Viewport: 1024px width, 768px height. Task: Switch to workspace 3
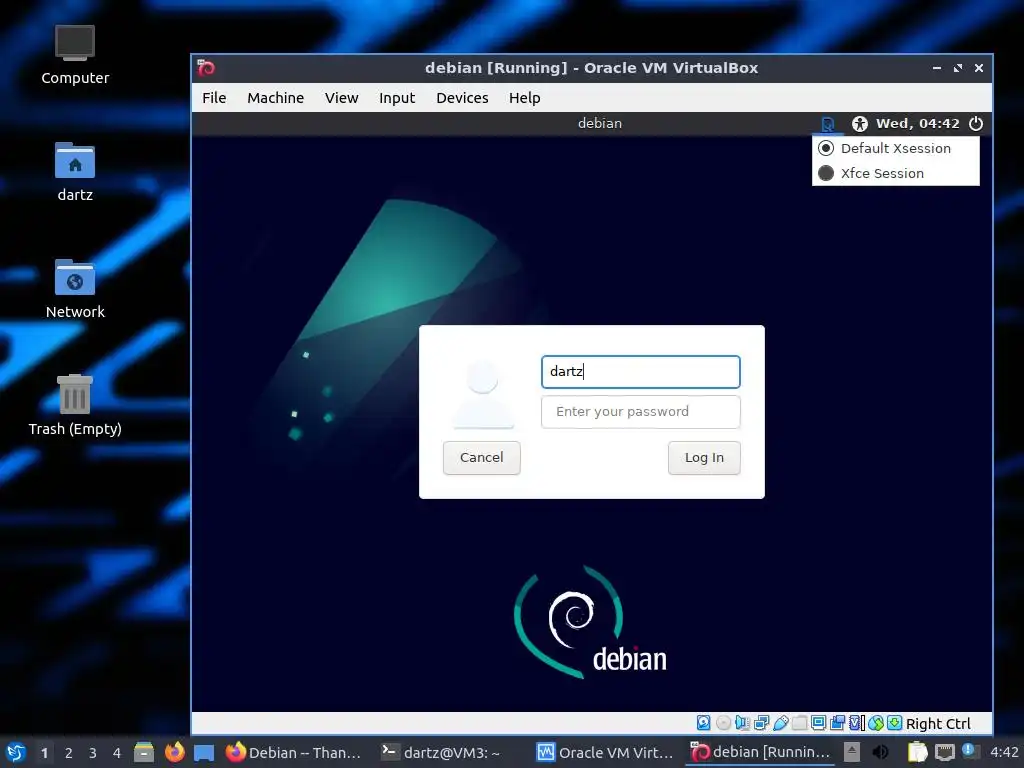coord(93,753)
